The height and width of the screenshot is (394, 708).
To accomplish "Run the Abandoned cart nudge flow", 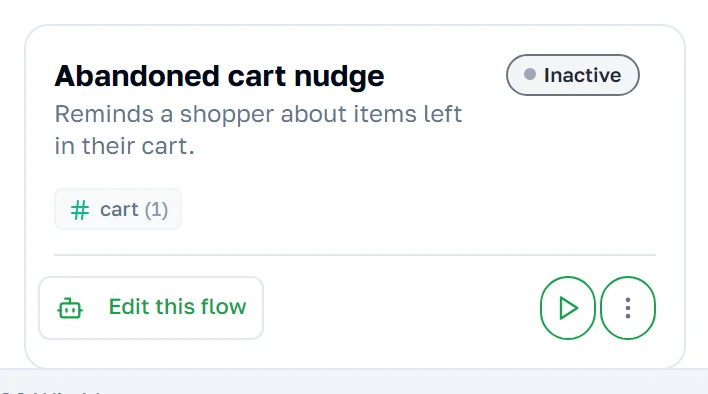I will (568, 308).
